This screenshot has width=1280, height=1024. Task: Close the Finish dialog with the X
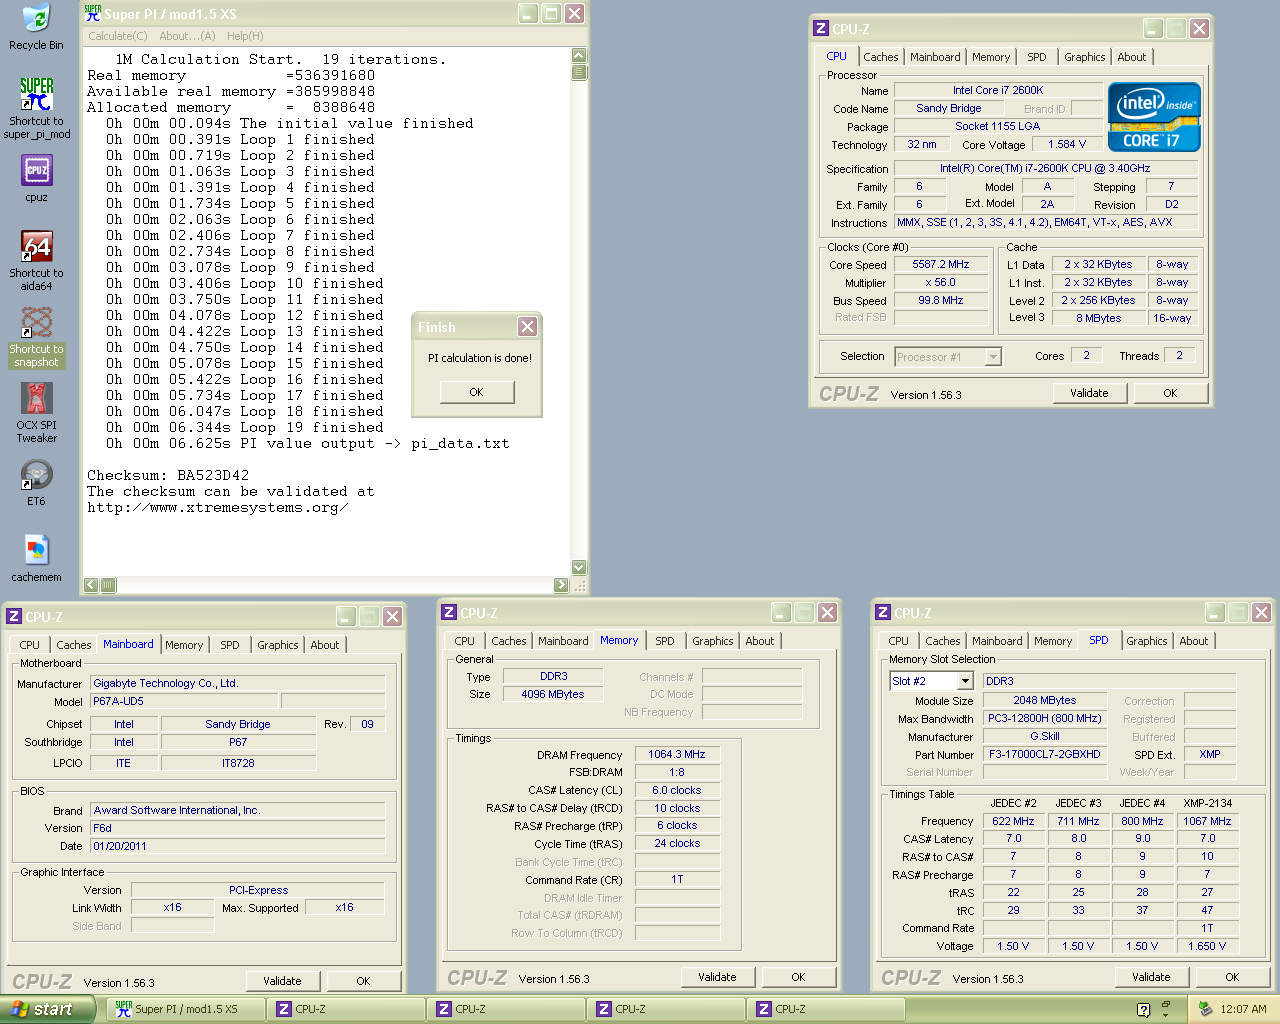pyautogui.click(x=527, y=326)
